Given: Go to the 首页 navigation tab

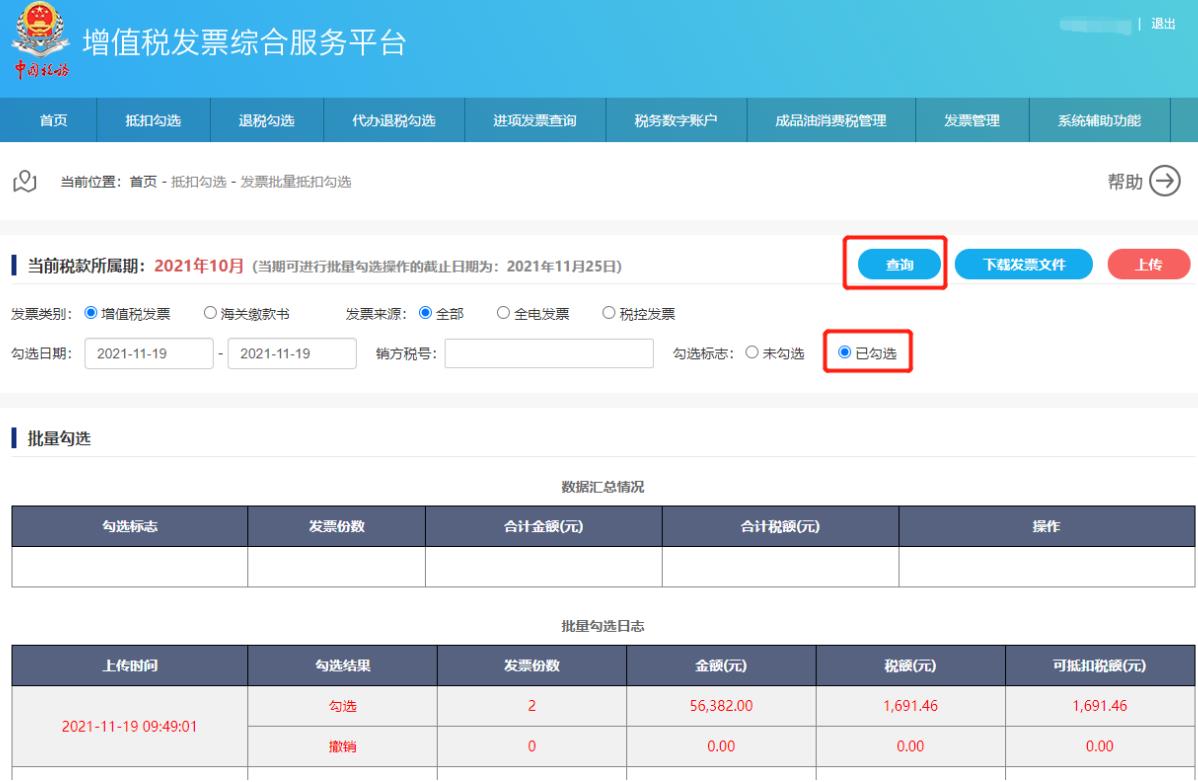Looking at the screenshot, I should (x=53, y=121).
